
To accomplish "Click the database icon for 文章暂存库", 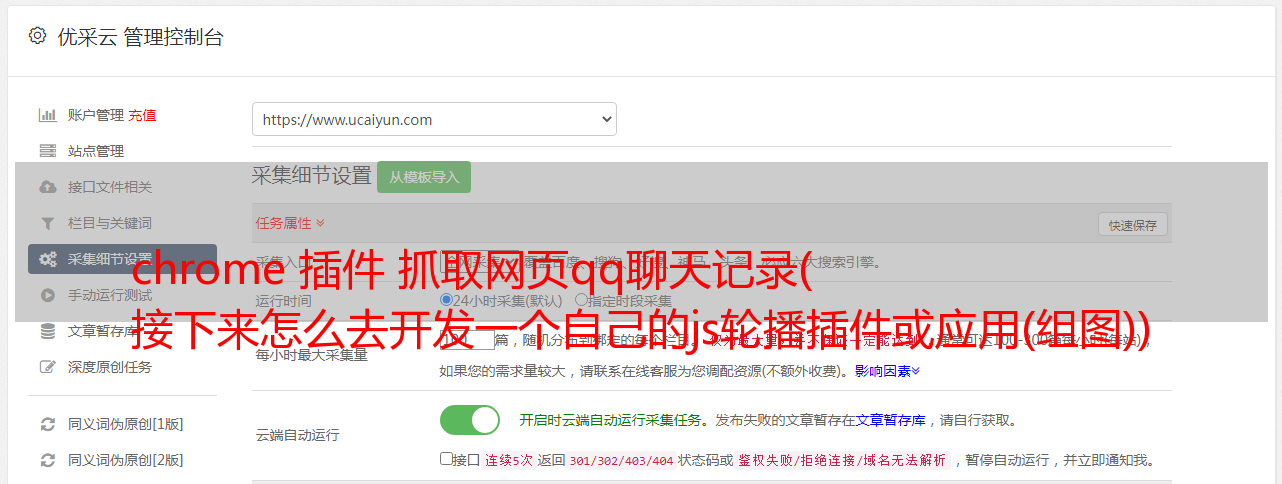I will point(47,331).
